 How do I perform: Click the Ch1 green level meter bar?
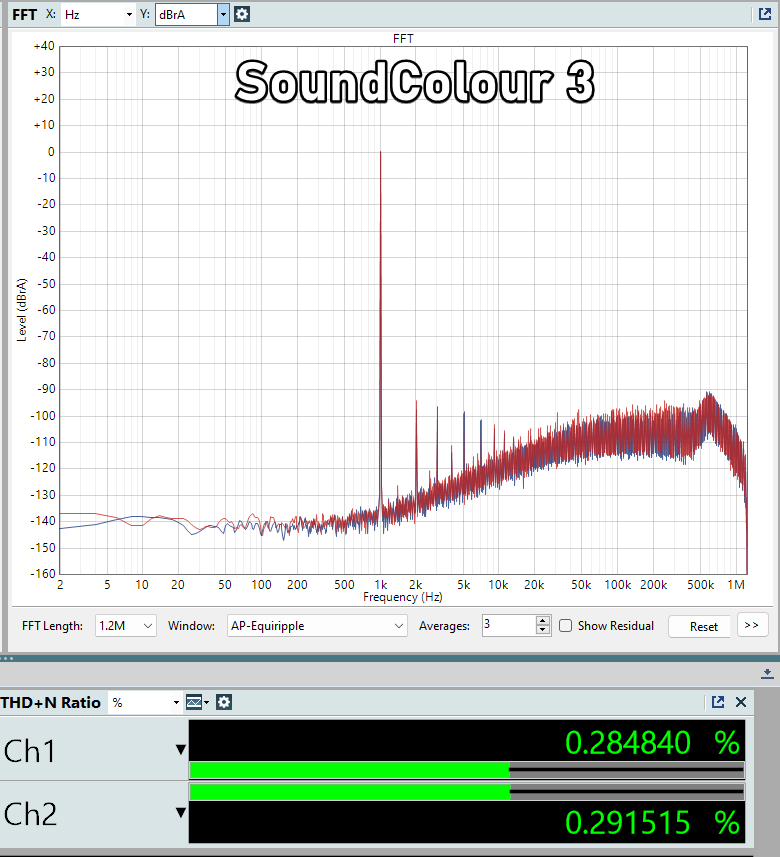click(x=349, y=770)
